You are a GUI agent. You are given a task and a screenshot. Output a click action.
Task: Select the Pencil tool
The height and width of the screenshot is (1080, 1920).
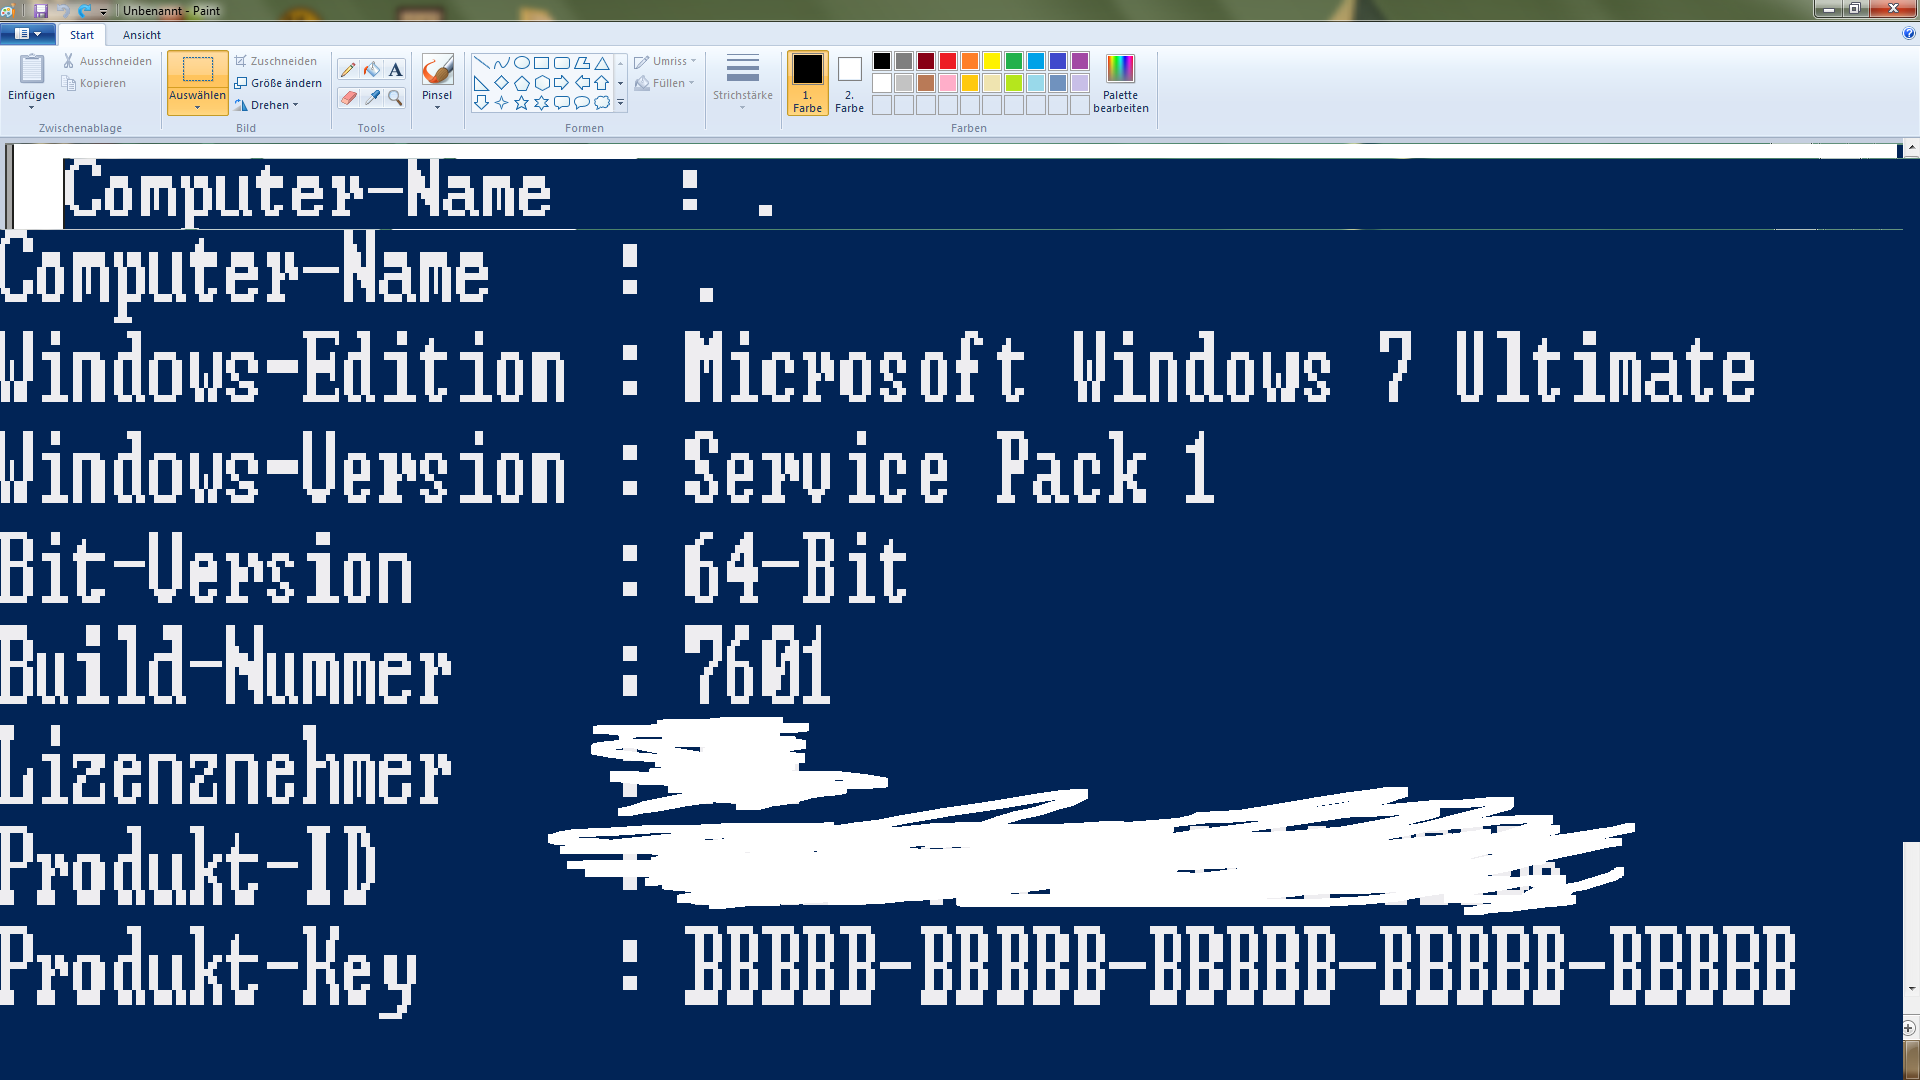[348, 69]
